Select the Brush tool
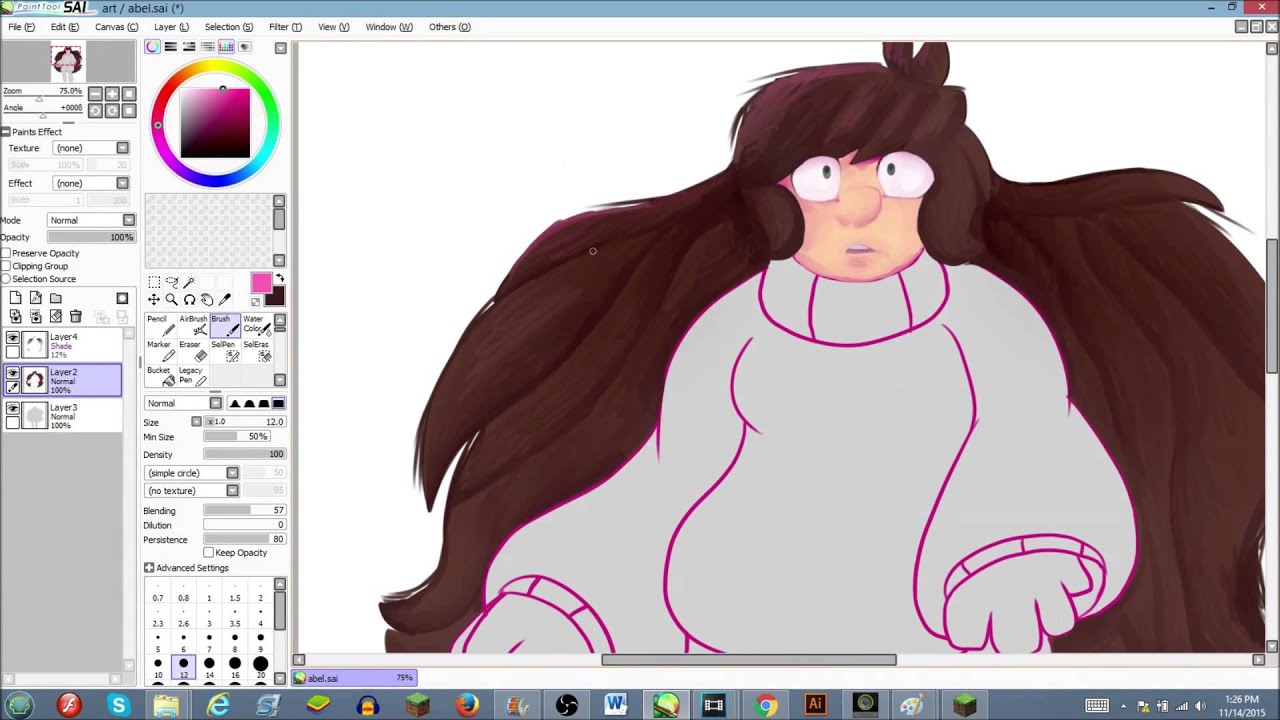Image resolution: width=1280 pixels, height=720 pixels. [x=225, y=326]
